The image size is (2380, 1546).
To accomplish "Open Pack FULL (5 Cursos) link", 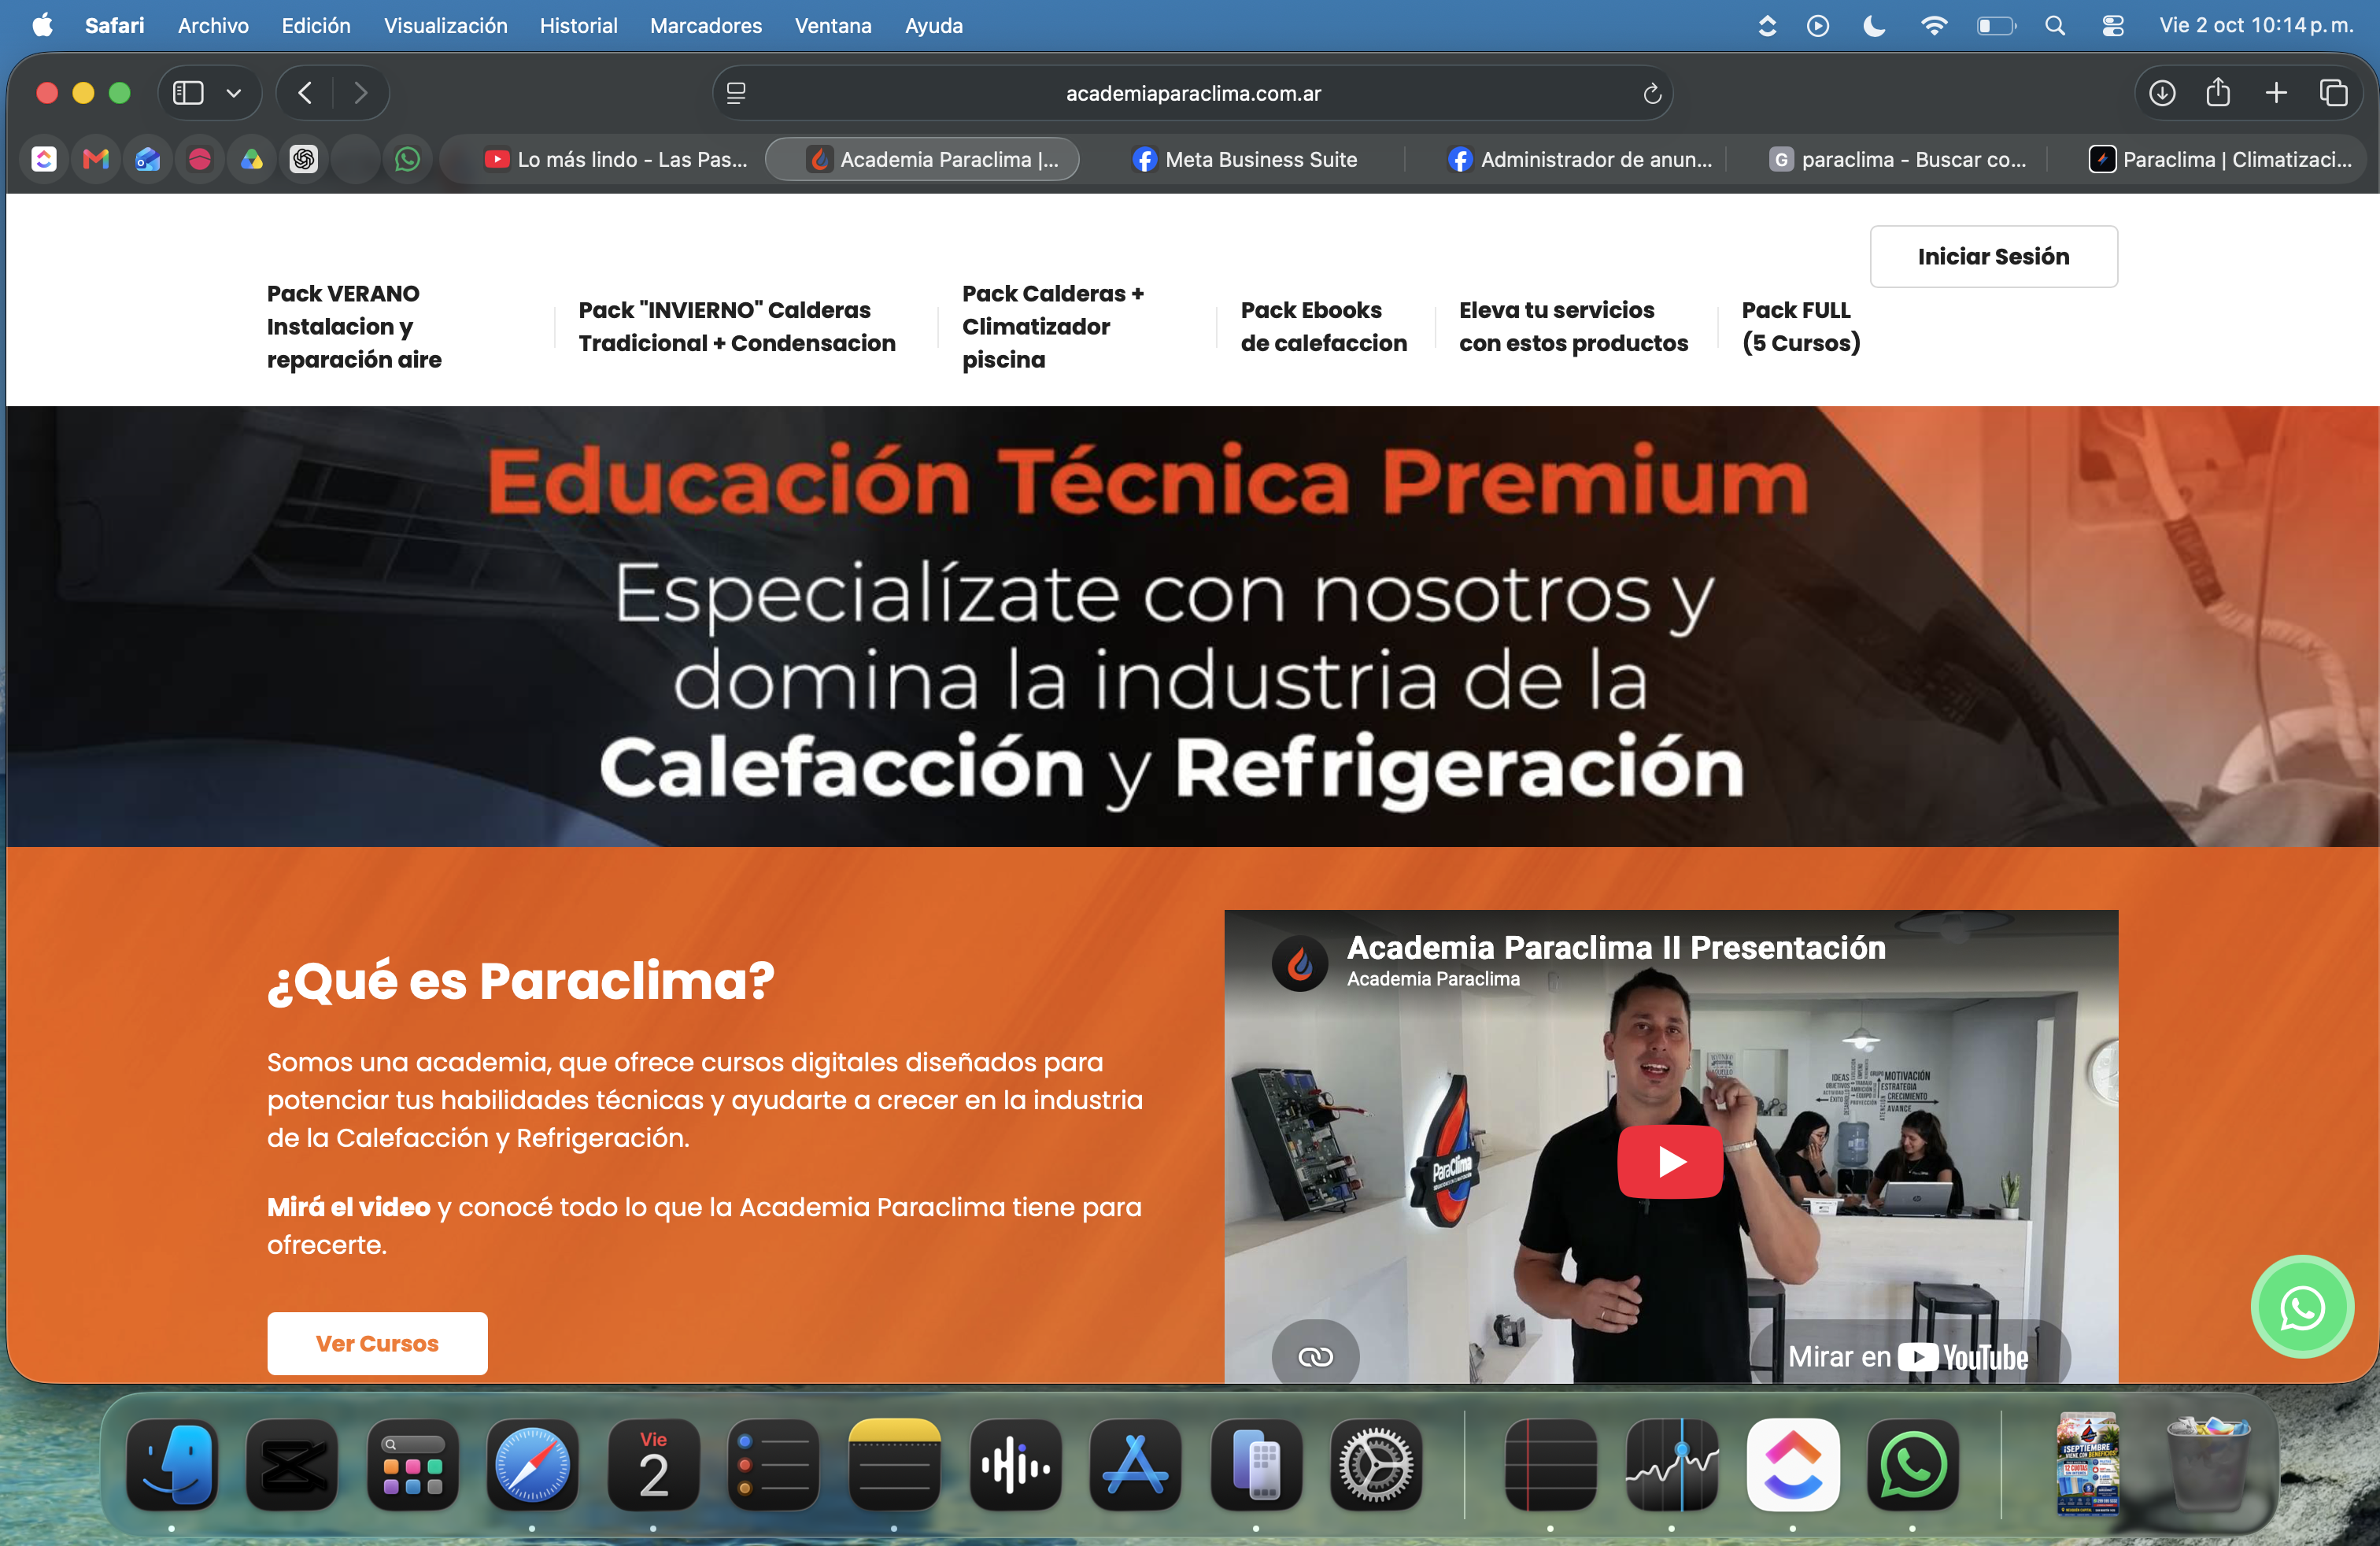I will point(1800,326).
